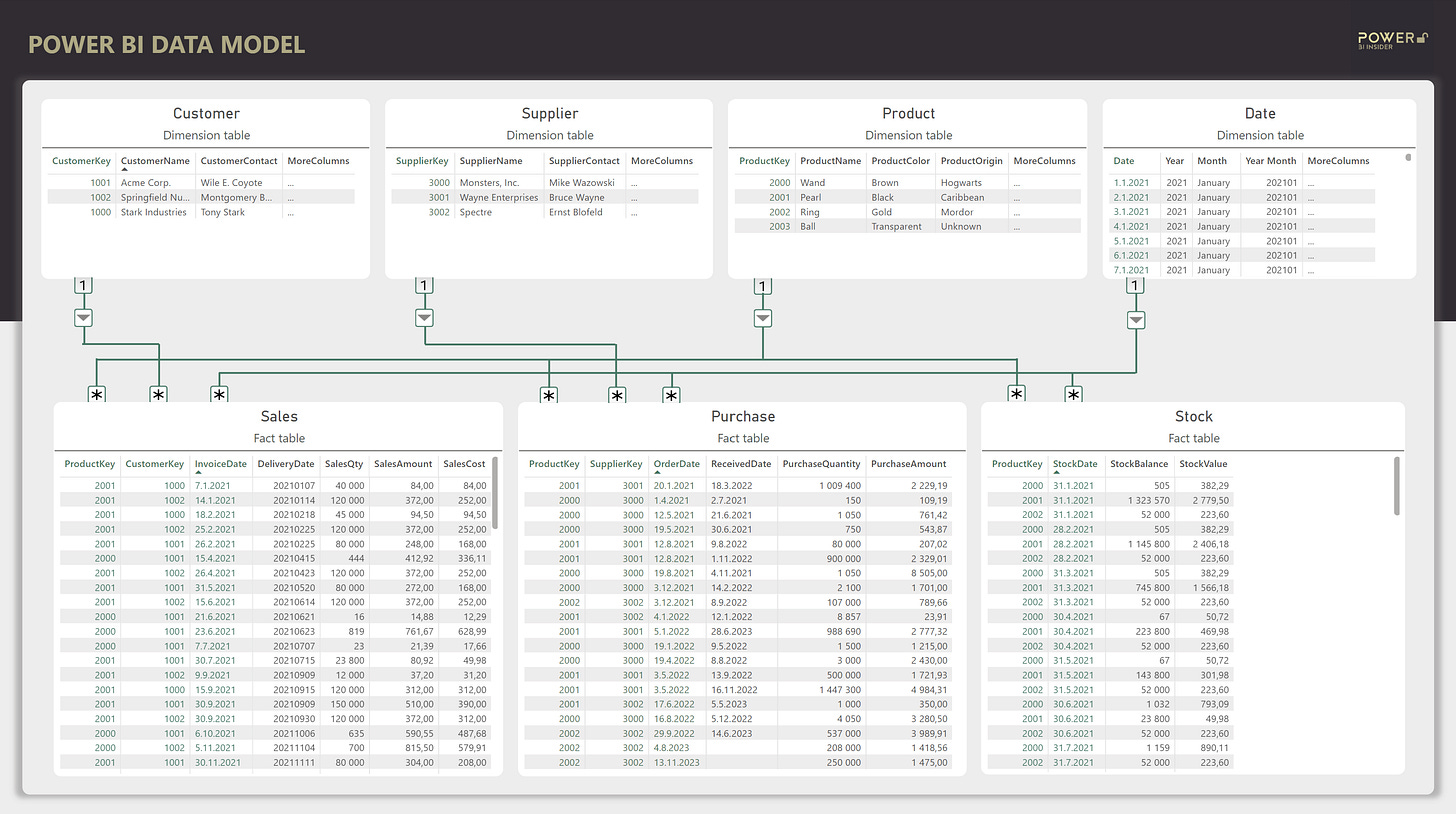
Task: Select the '1' cardinality marker under Supplier table
Action: 424,286
